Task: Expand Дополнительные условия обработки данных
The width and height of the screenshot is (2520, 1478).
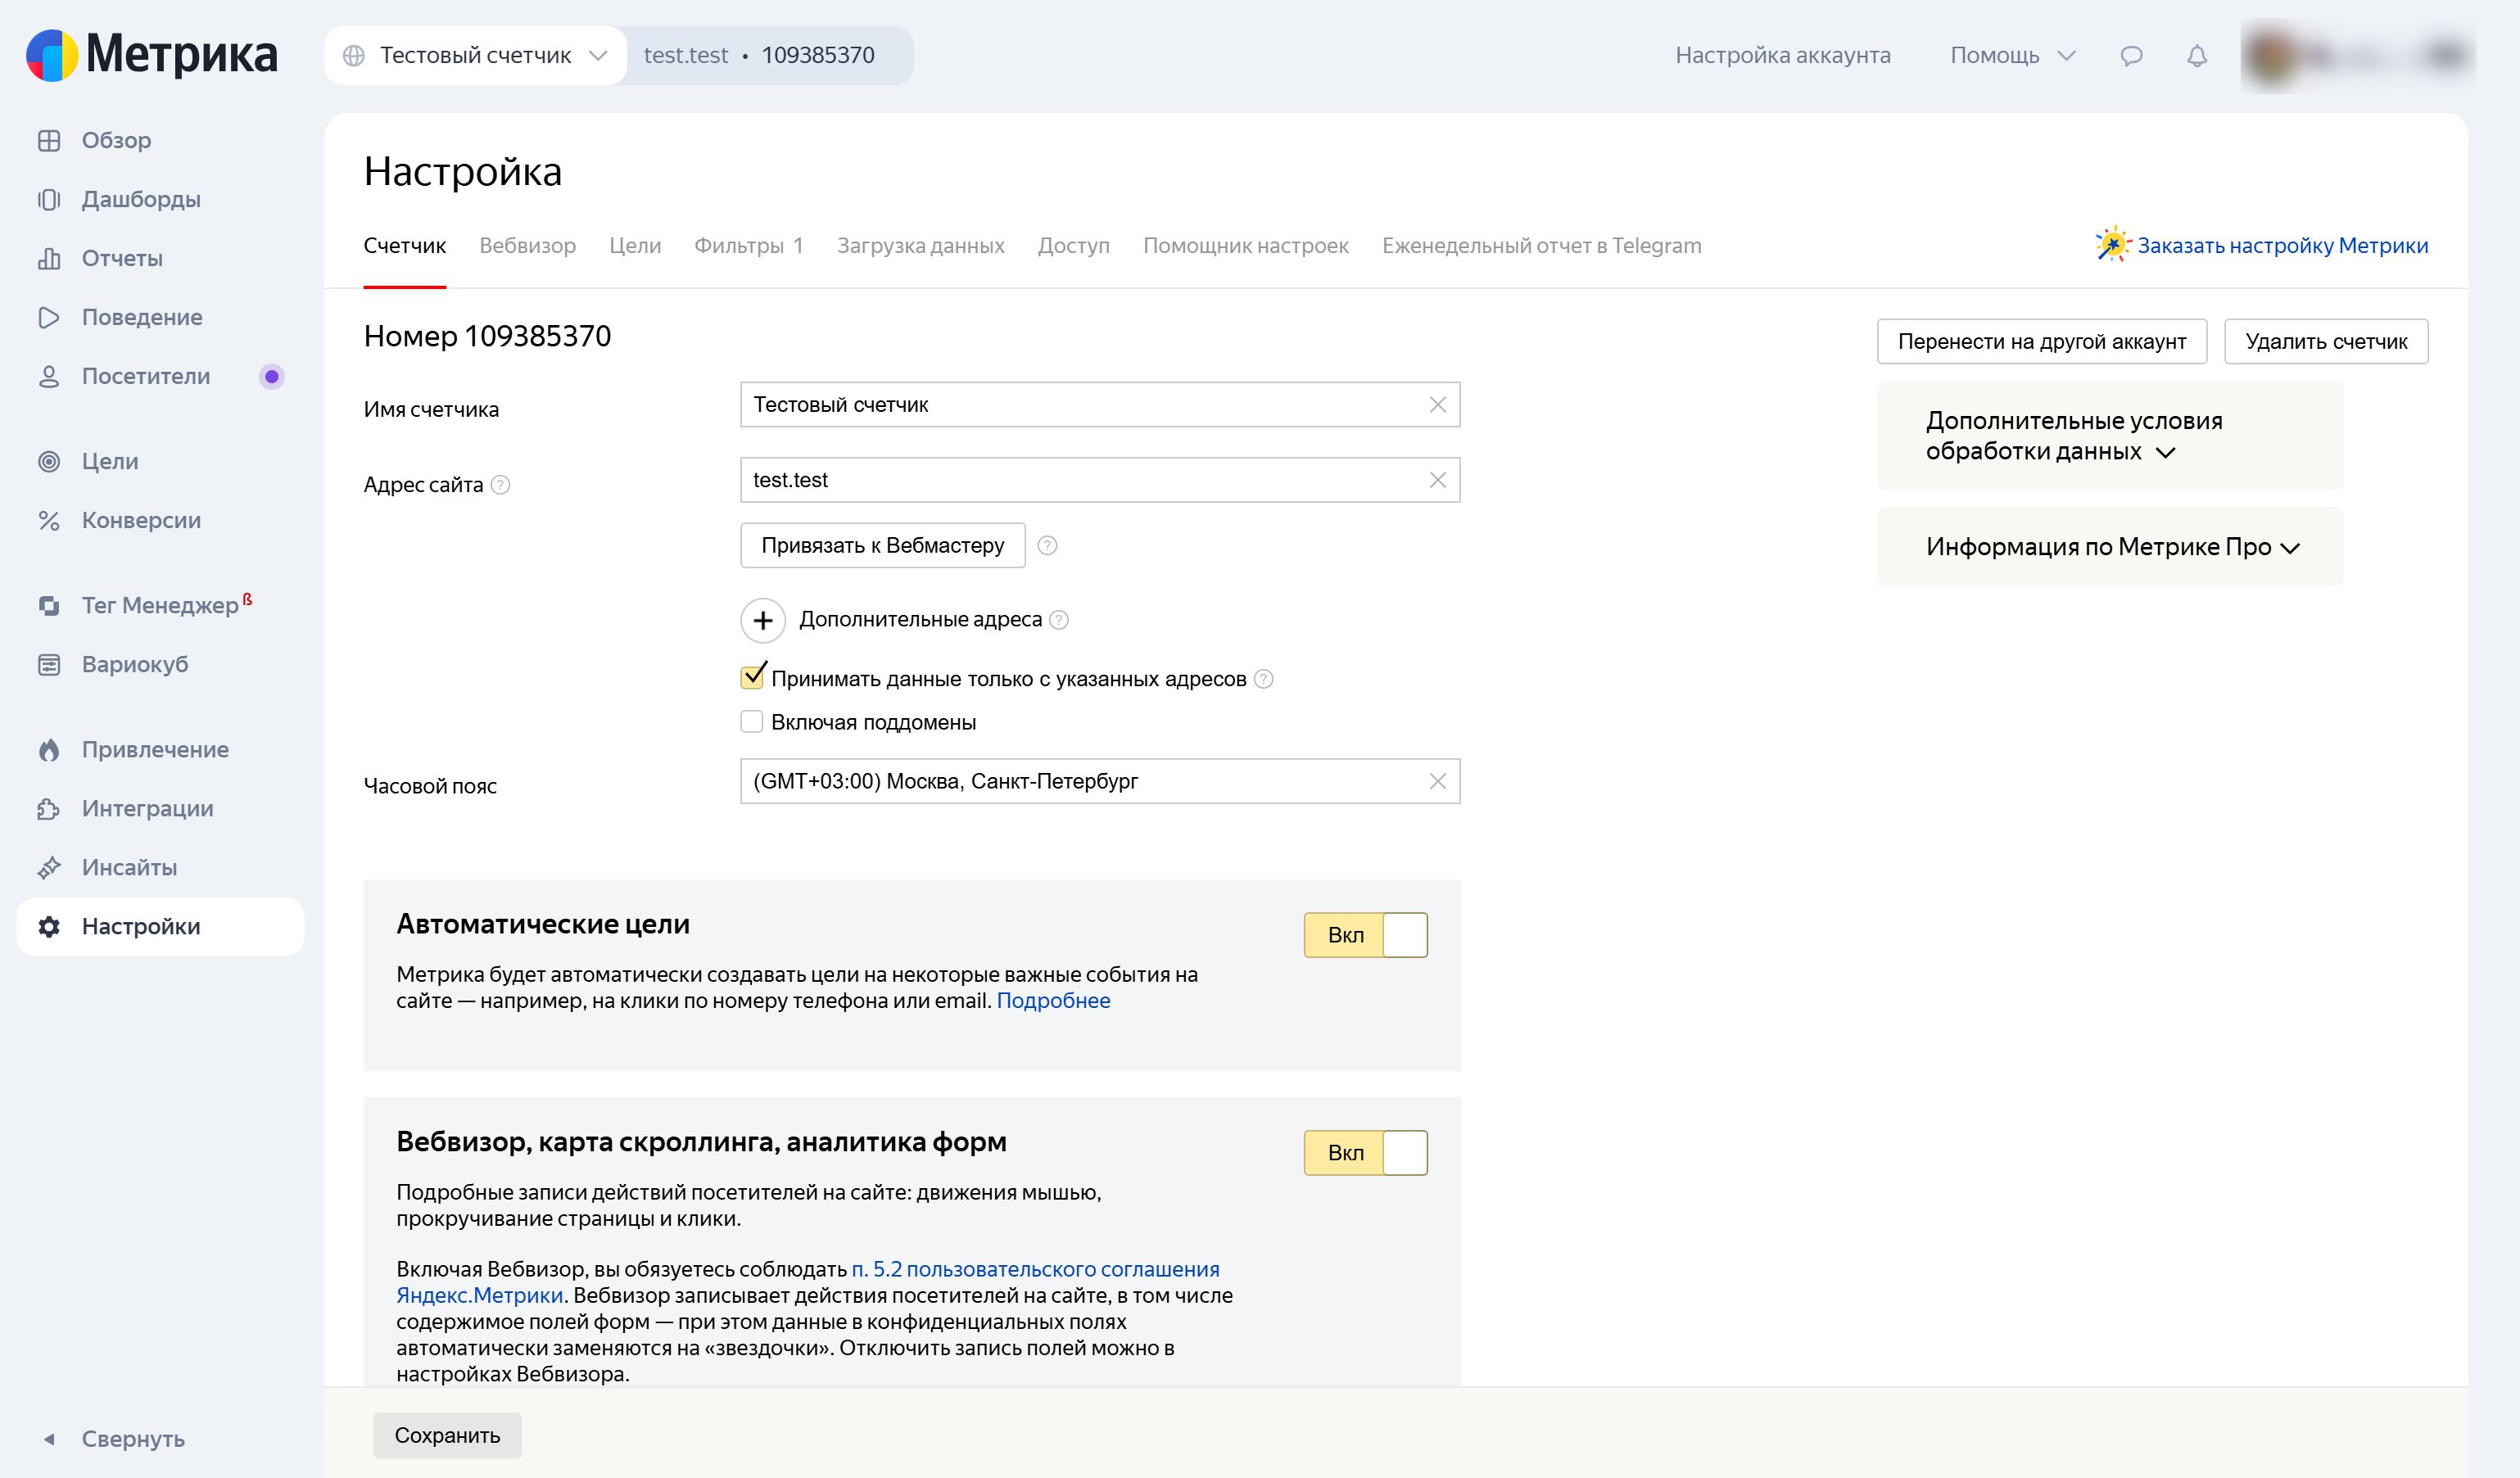Action: tap(2110, 436)
